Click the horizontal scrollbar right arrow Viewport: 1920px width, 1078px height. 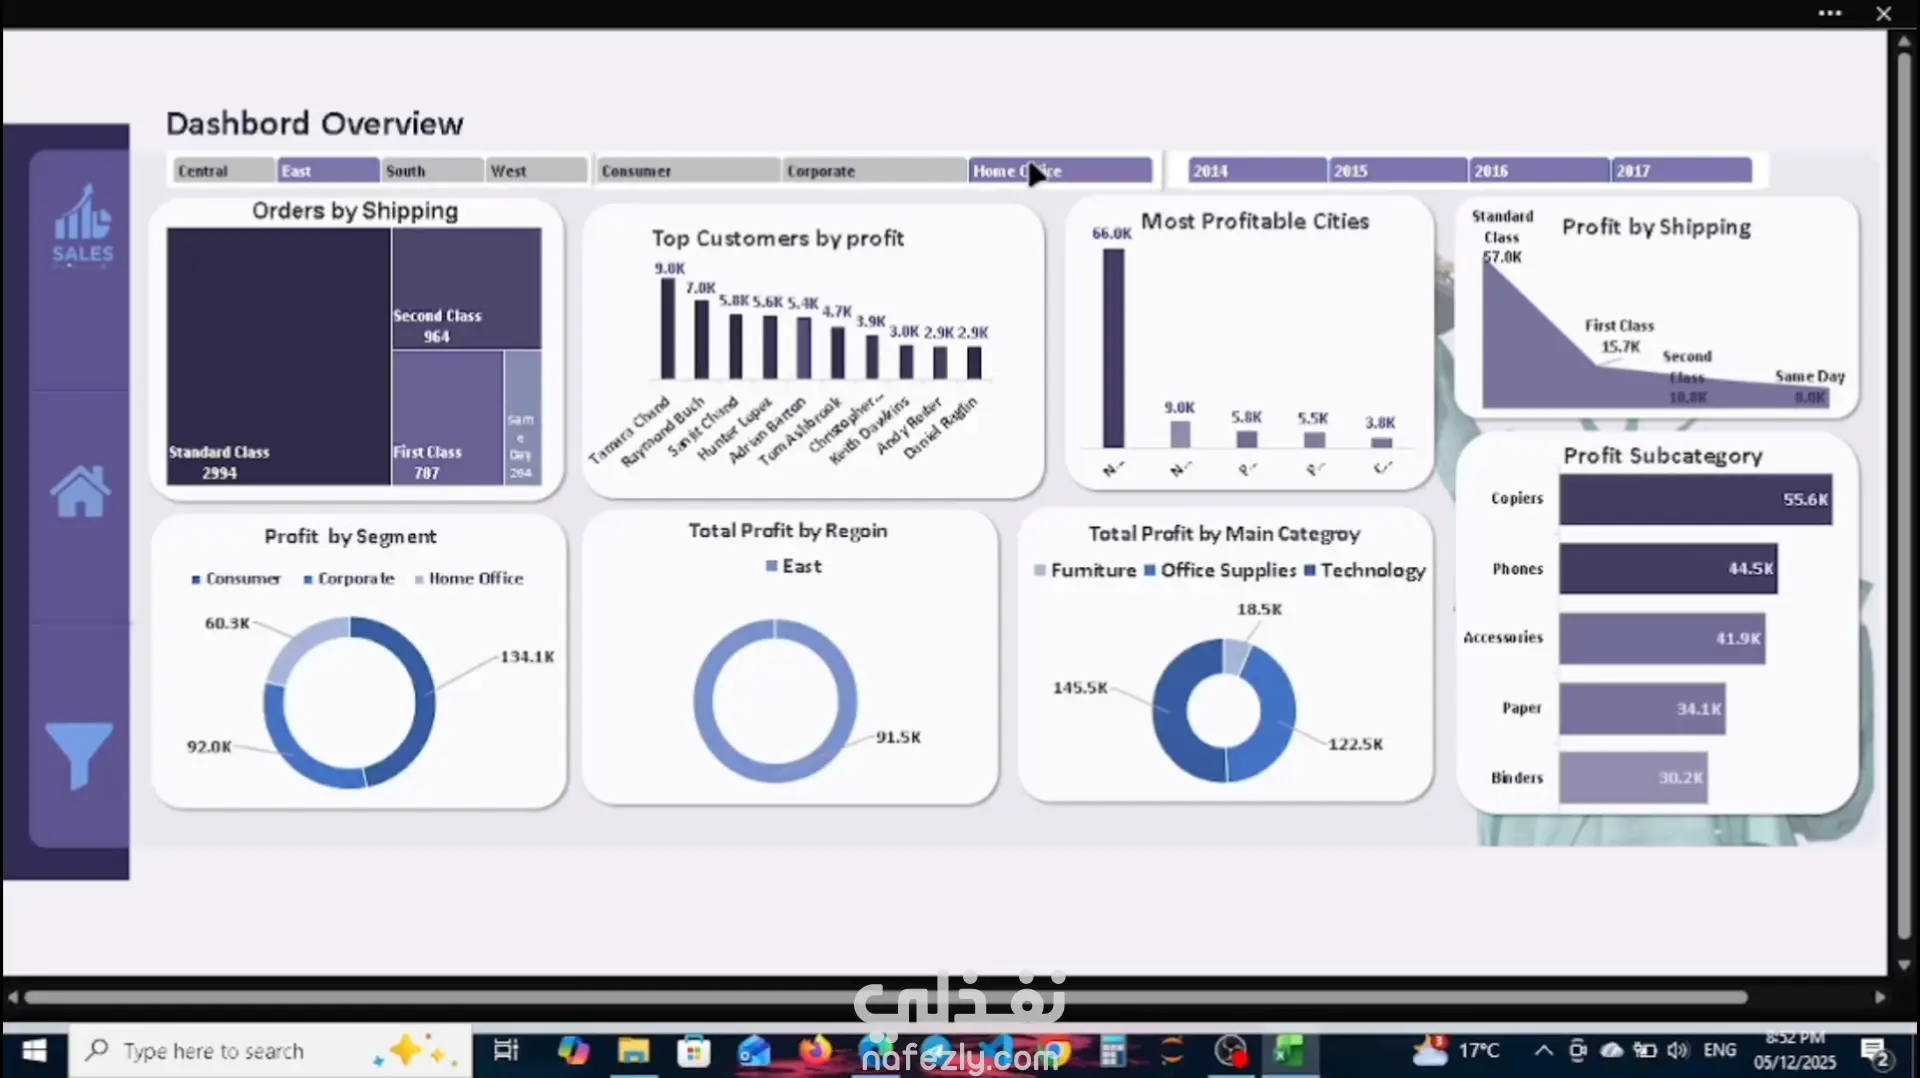tap(1880, 997)
